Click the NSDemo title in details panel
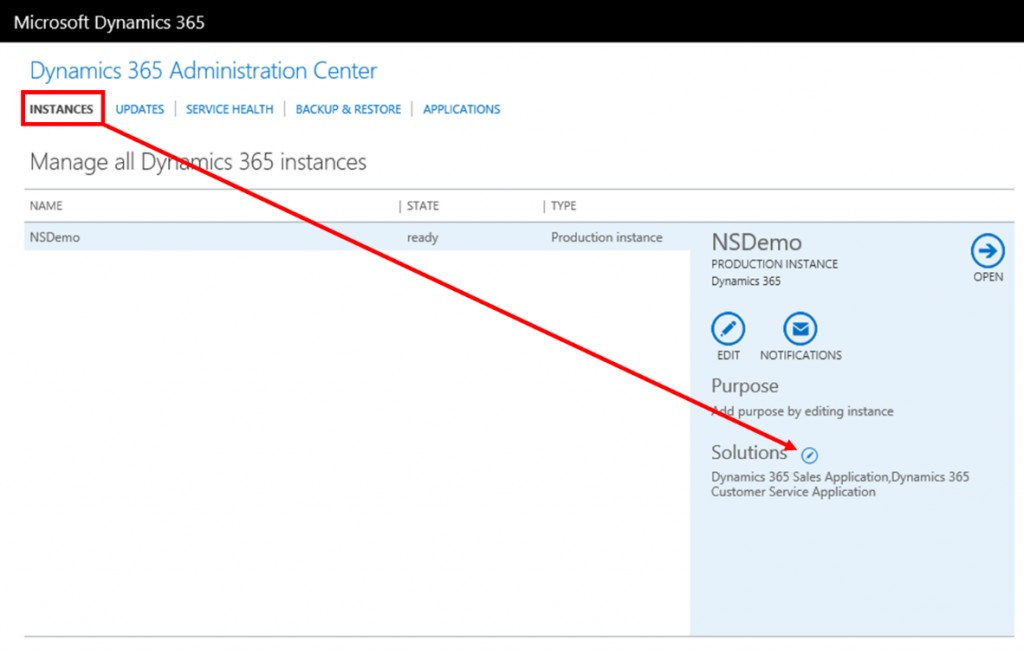This screenshot has width=1024, height=653. tap(756, 242)
